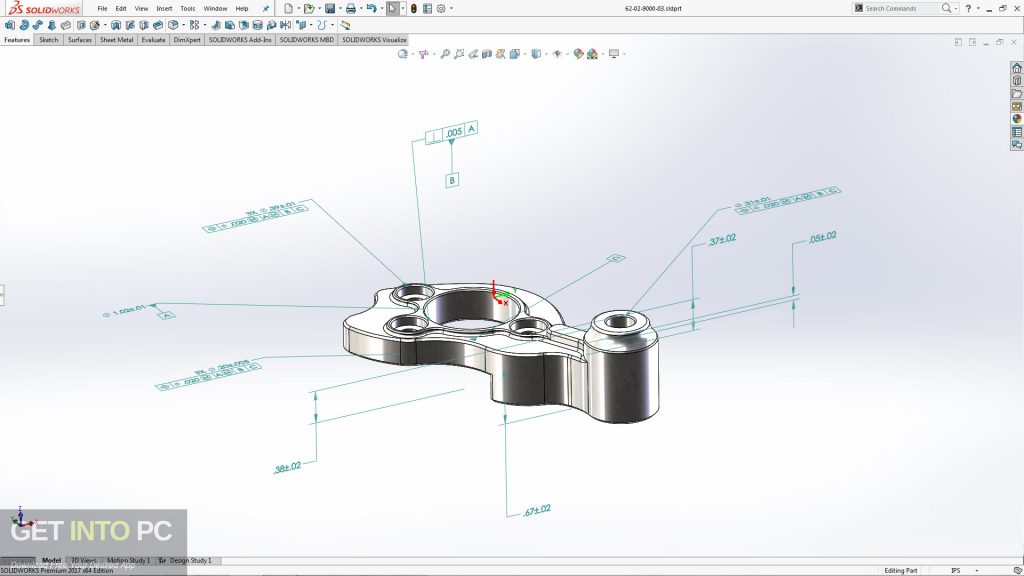
Task: Open the File menu
Action: [102, 8]
